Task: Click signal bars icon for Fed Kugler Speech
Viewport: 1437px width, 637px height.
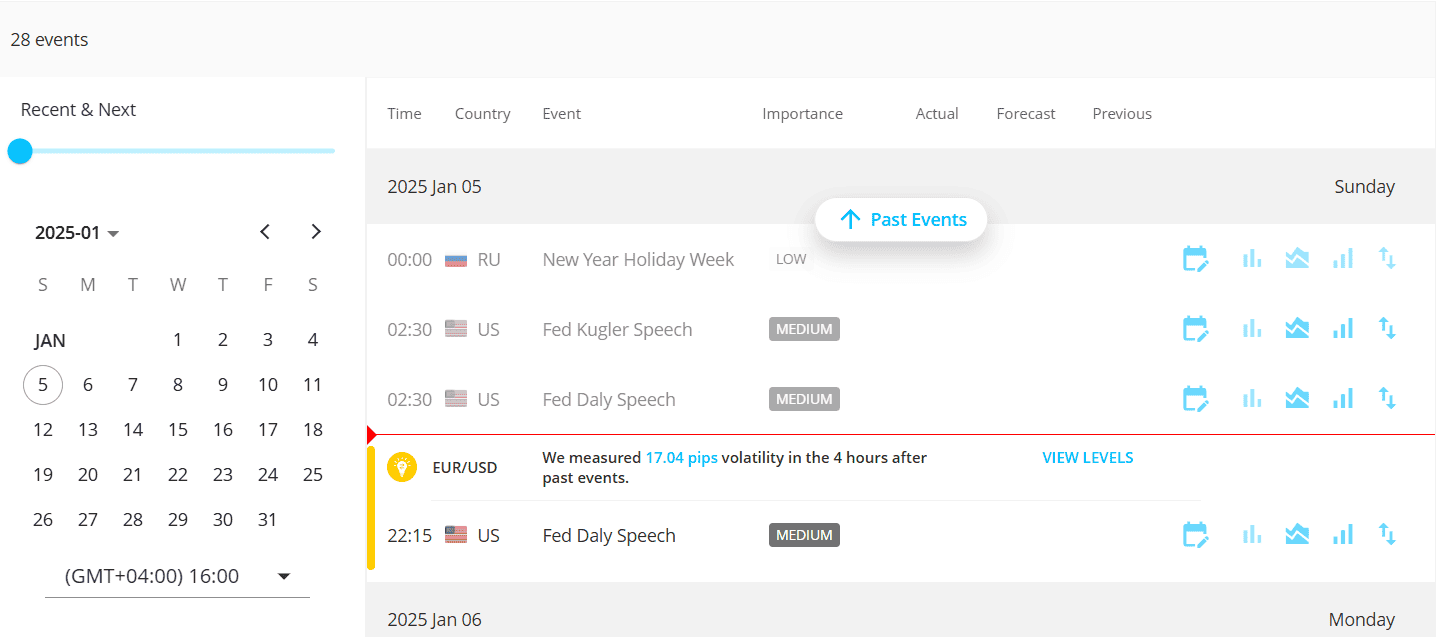Action: click(1342, 329)
